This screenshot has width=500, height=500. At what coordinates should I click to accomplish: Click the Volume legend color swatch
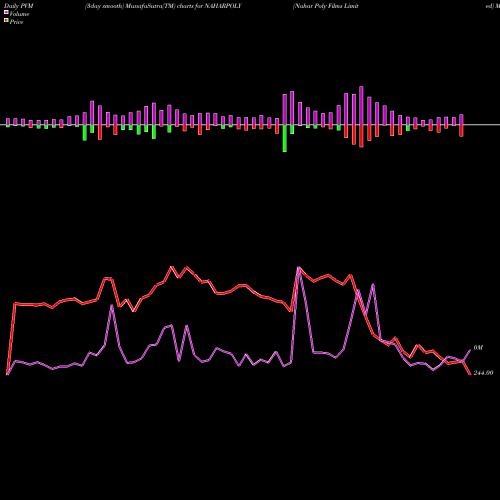[6, 12]
